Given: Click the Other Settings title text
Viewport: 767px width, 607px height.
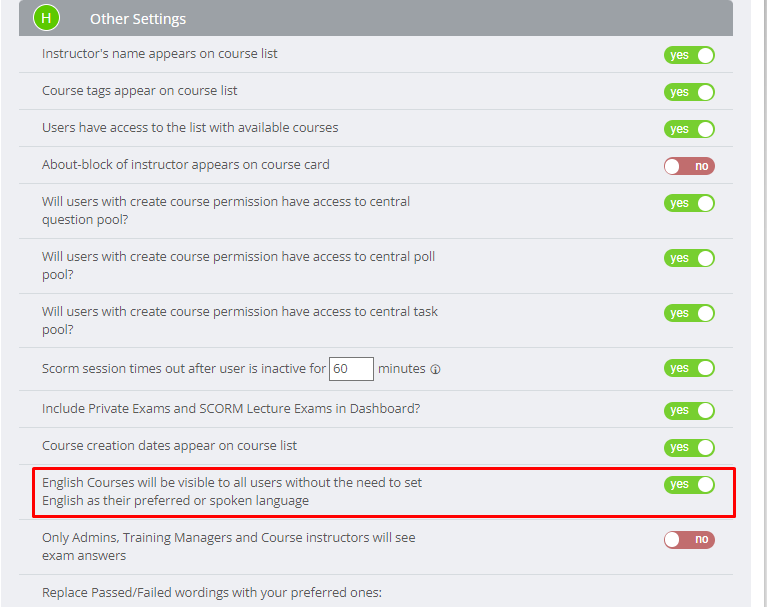Looking at the screenshot, I should click(138, 19).
